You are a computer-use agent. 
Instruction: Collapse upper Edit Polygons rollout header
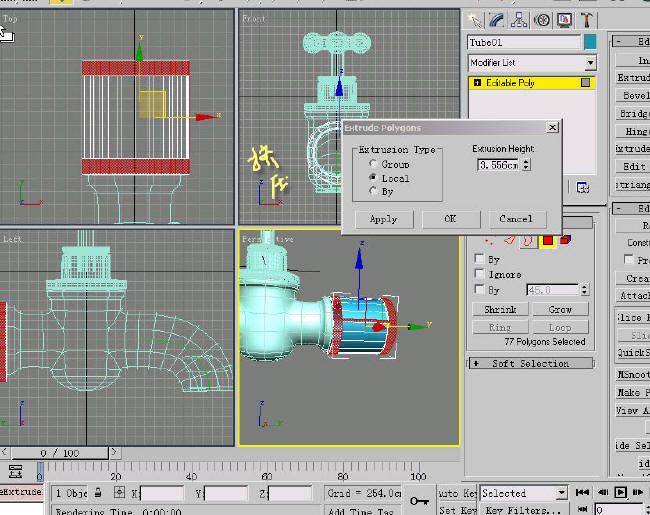pos(631,41)
